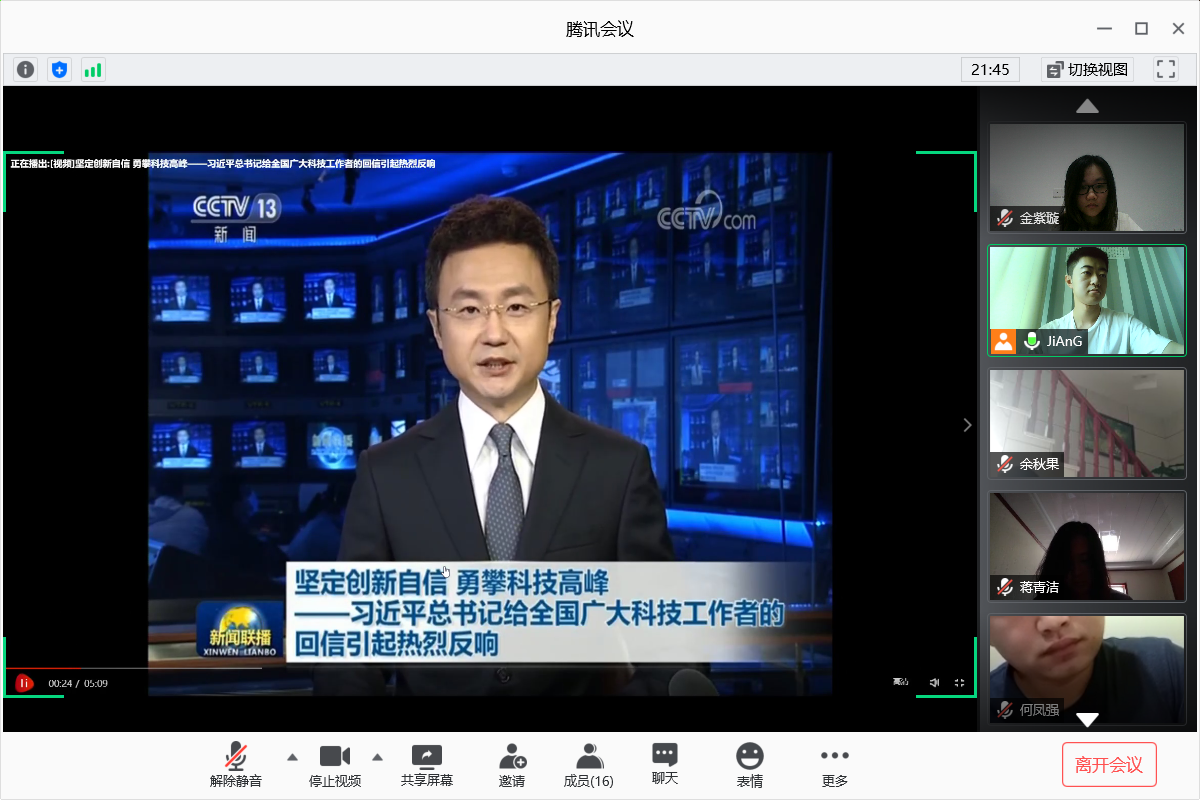Click the blue security shield icon
1200x800 pixels.
coord(60,70)
